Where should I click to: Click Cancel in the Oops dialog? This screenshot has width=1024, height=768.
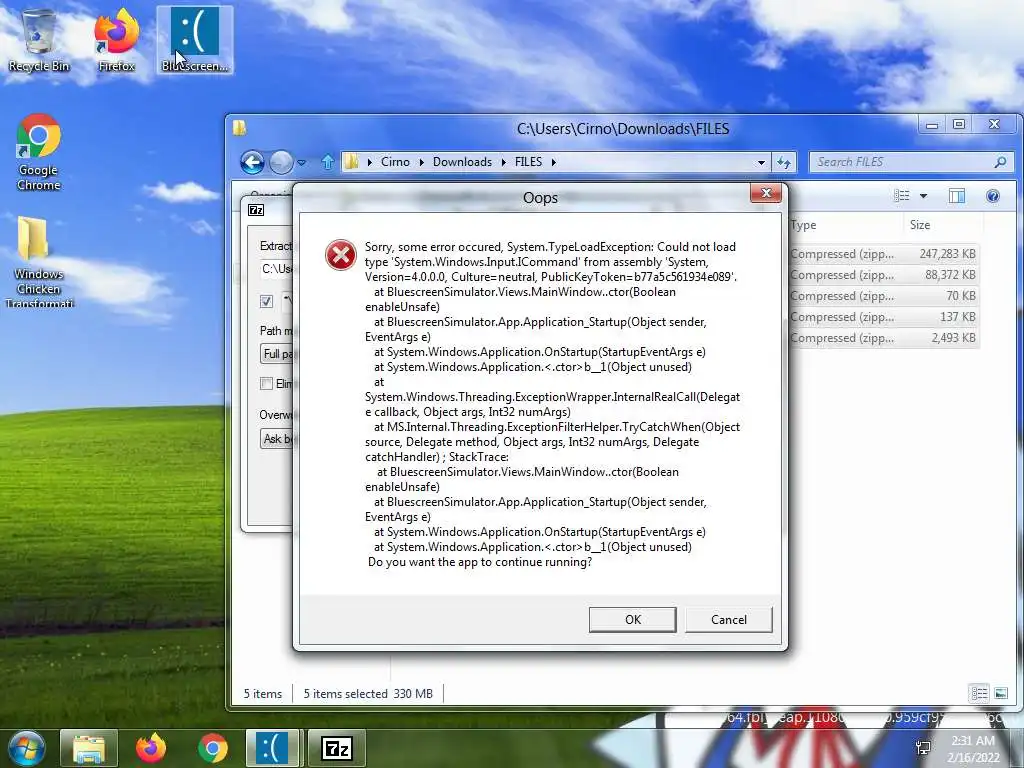tap(729, 620)
